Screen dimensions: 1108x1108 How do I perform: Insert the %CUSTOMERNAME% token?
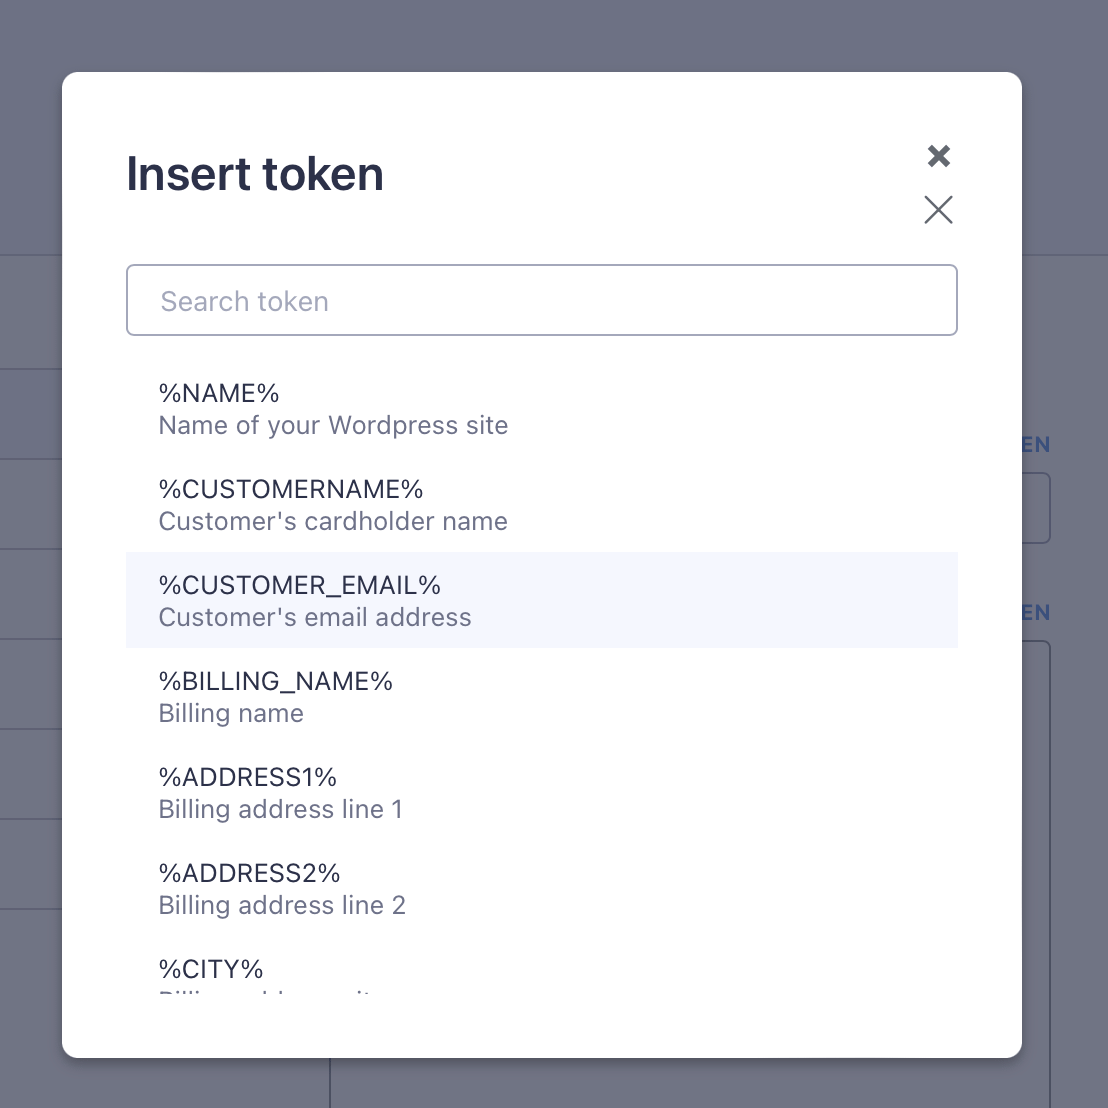click(x=291, y=489)
